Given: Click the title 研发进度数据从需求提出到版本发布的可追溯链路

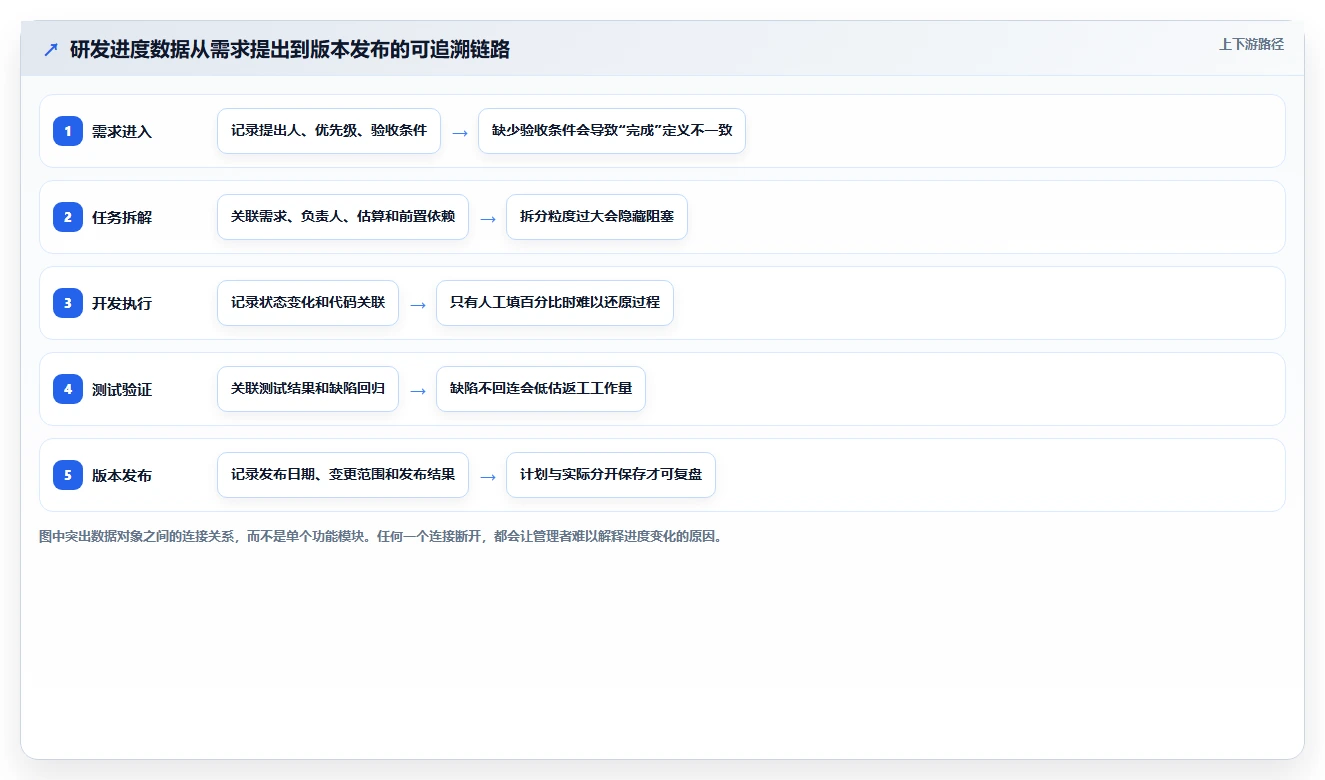Looking at the screenshot, I should (290, 50).
